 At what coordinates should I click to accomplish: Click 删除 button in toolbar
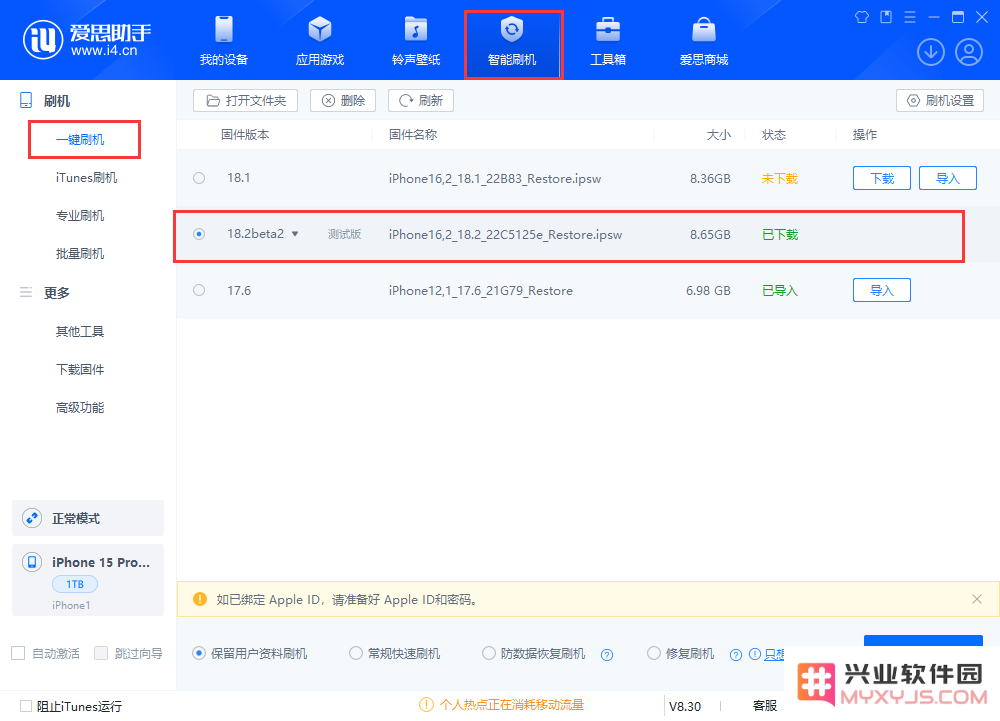tap(343, 101)
